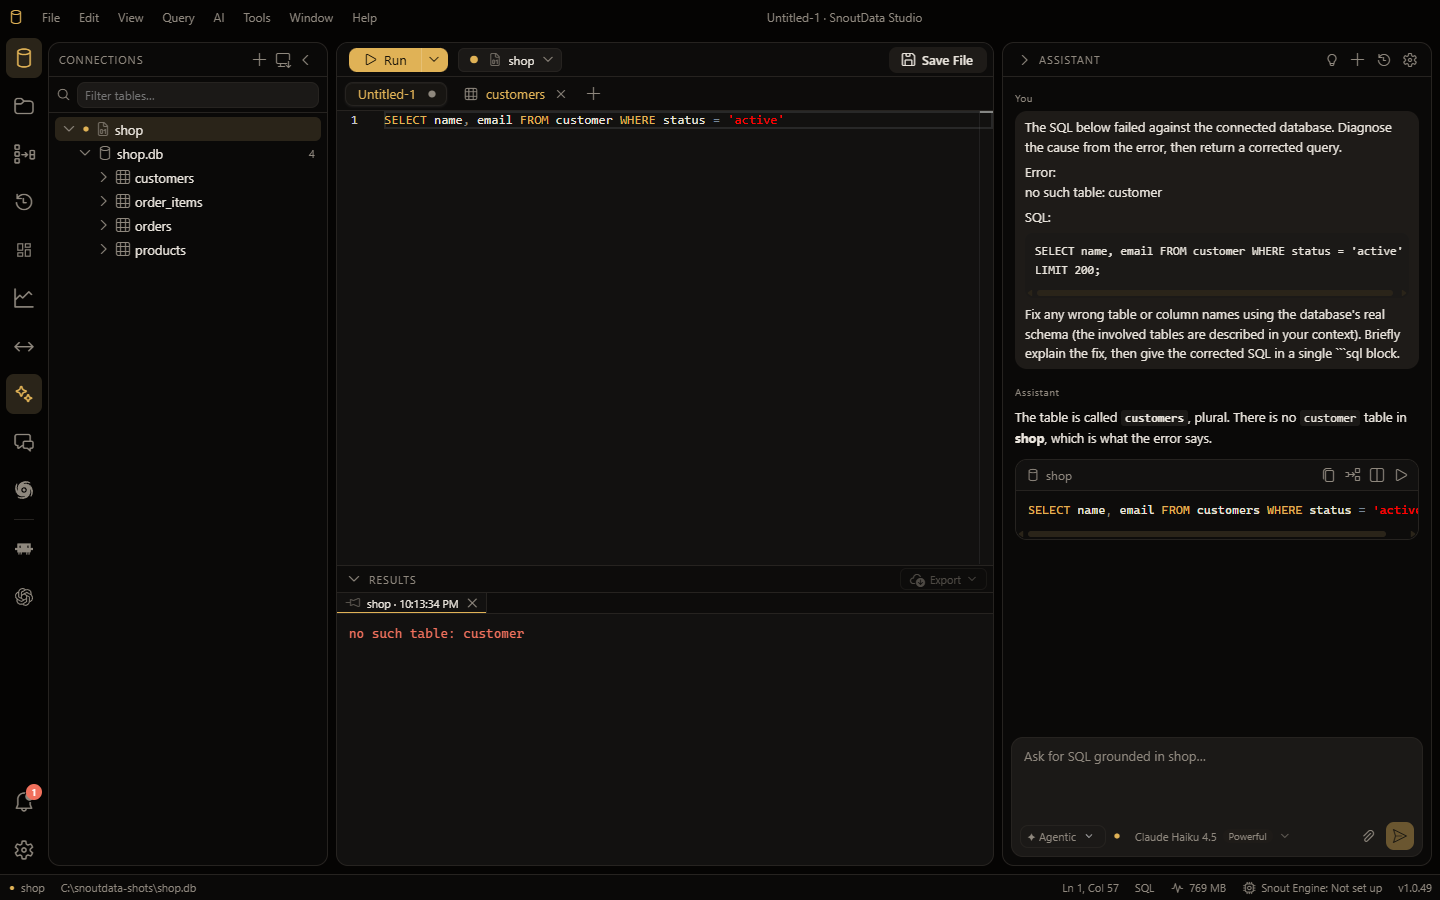Expand the order_items table node
Screen dimensions: 1440x900
[103, 201]
